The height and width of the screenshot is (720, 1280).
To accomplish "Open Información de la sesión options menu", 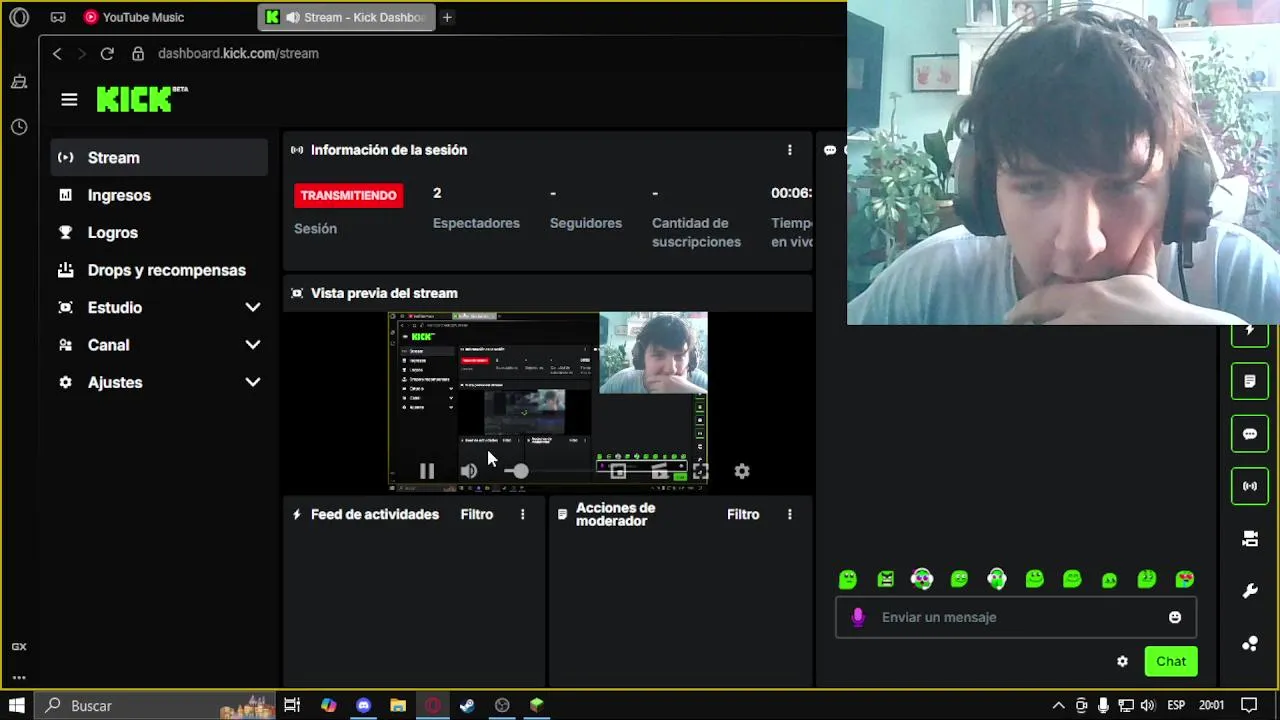I will 789,150.
